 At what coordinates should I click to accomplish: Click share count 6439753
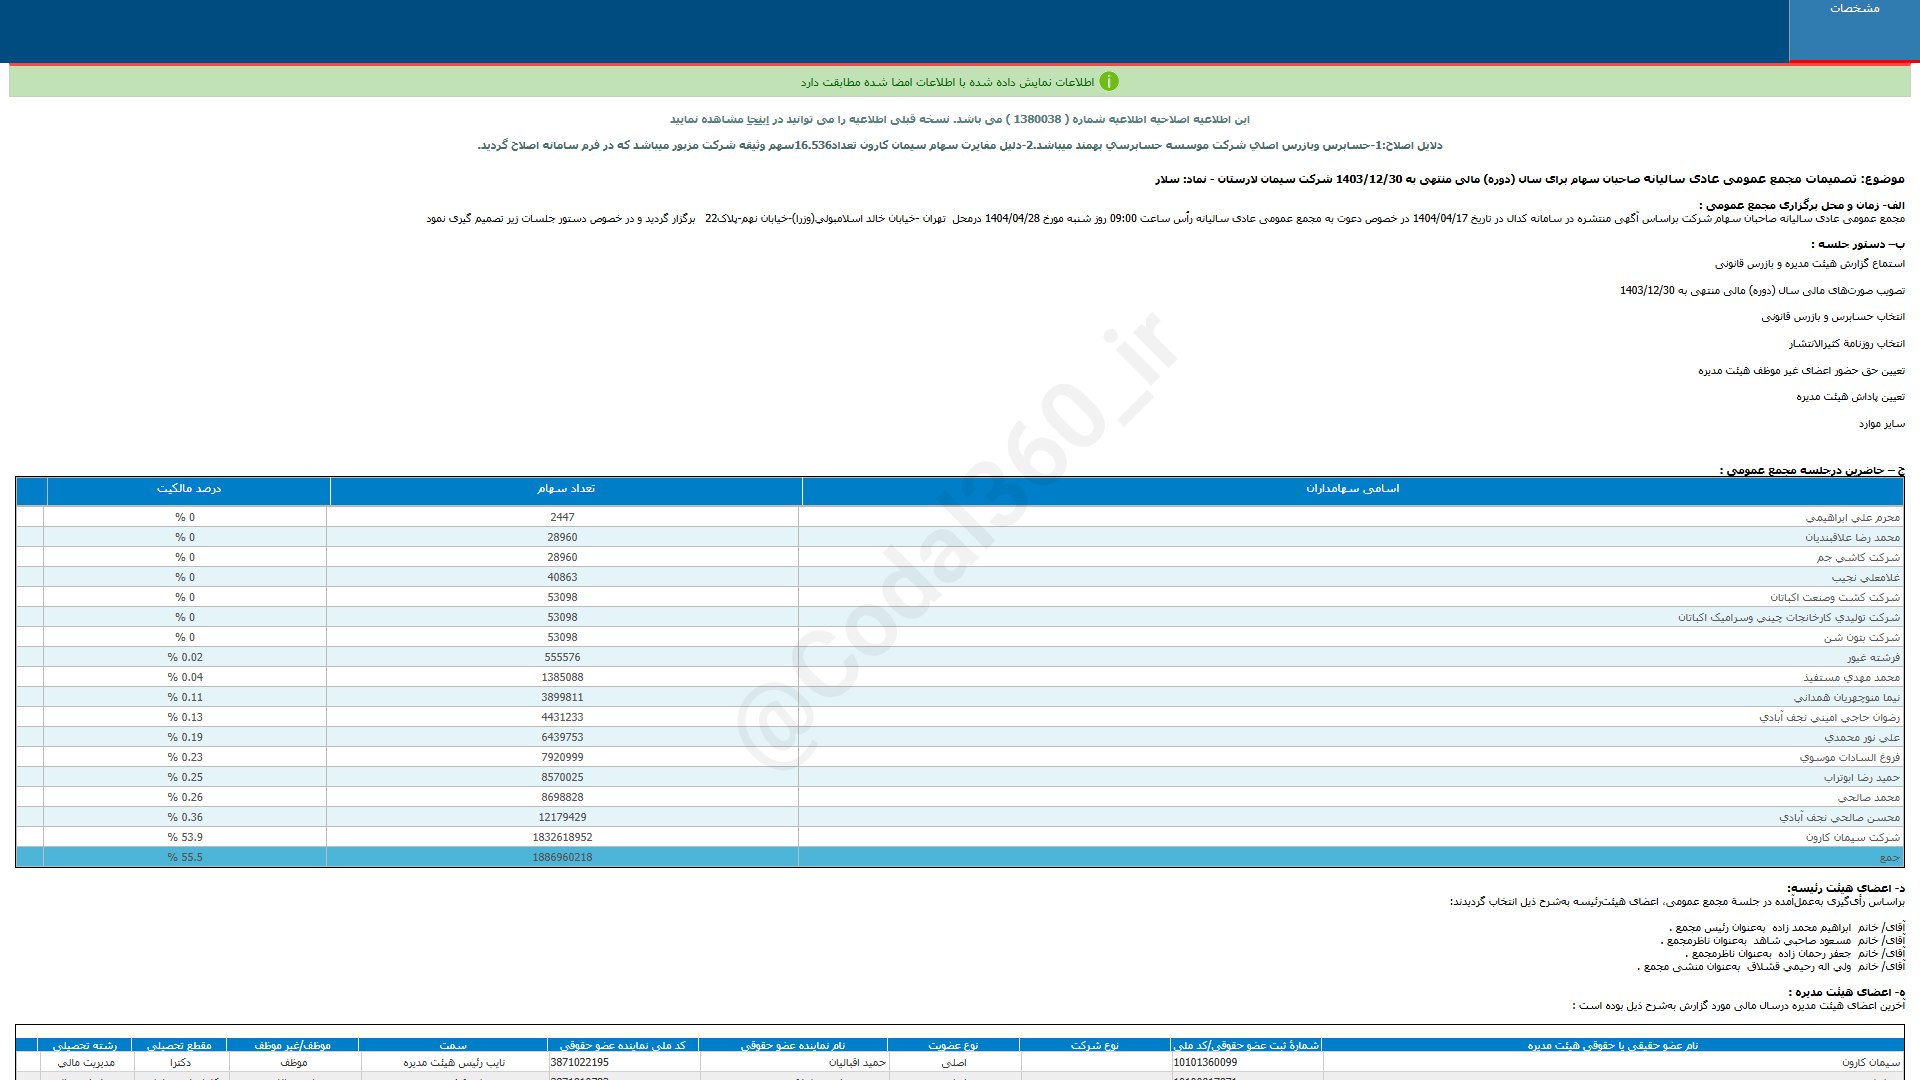point(562,737)
